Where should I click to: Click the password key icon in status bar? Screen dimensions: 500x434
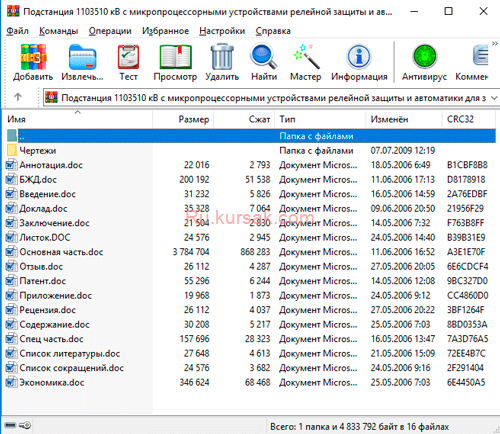[x=25, y=425]
